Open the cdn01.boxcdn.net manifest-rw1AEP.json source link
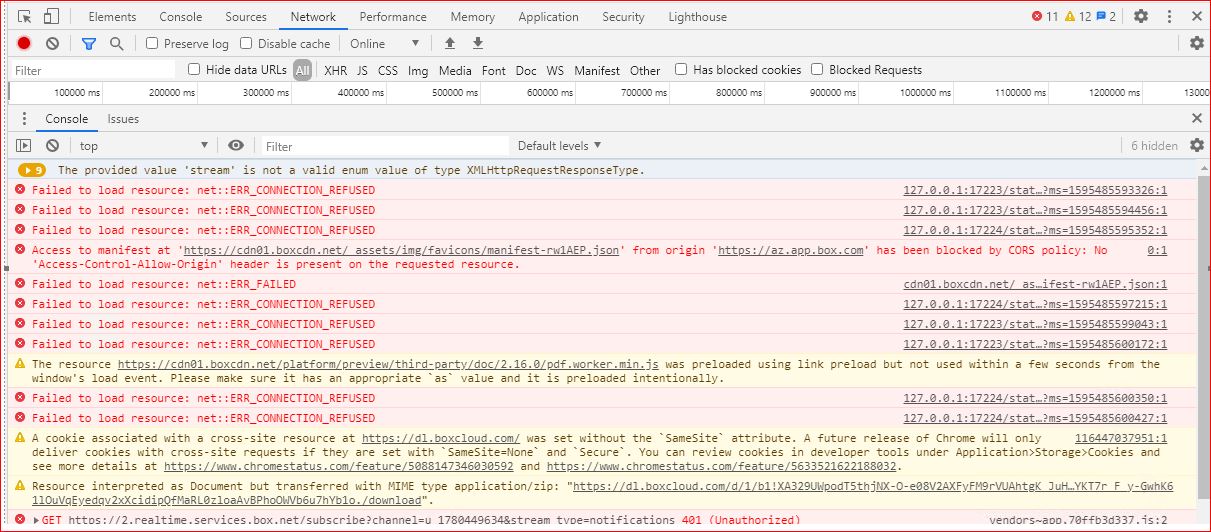1211x532 pixels. 1035,284
